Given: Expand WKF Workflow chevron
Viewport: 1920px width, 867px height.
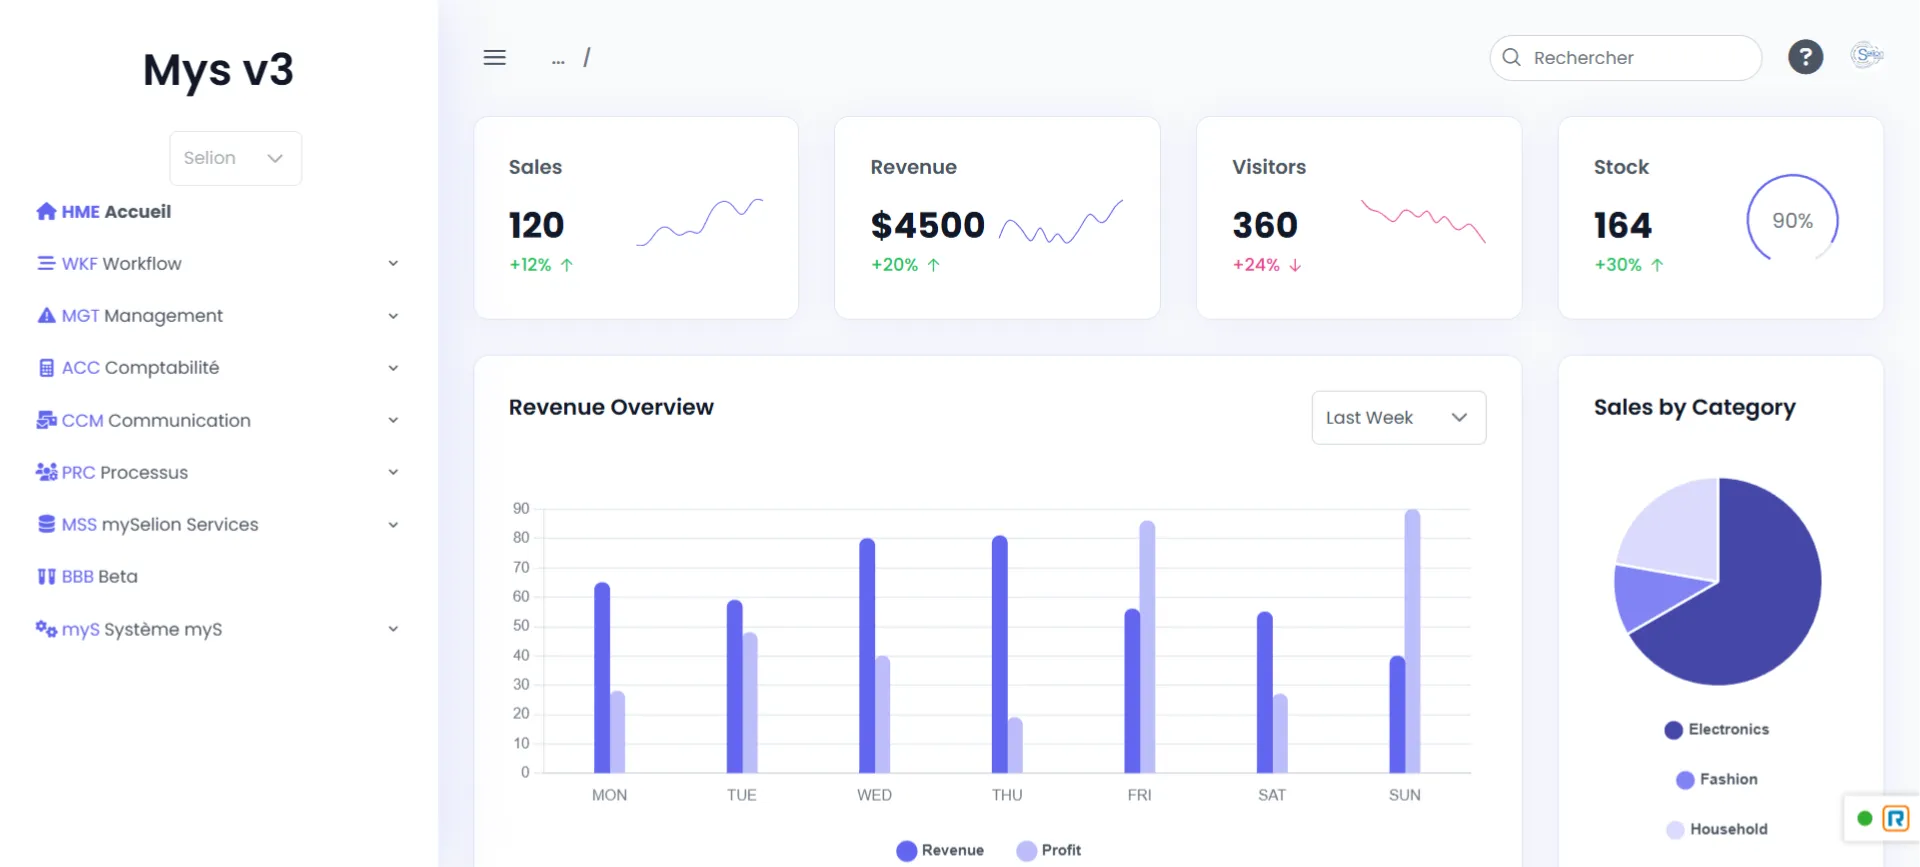Looking at the screenshot, I should [393, 263].
